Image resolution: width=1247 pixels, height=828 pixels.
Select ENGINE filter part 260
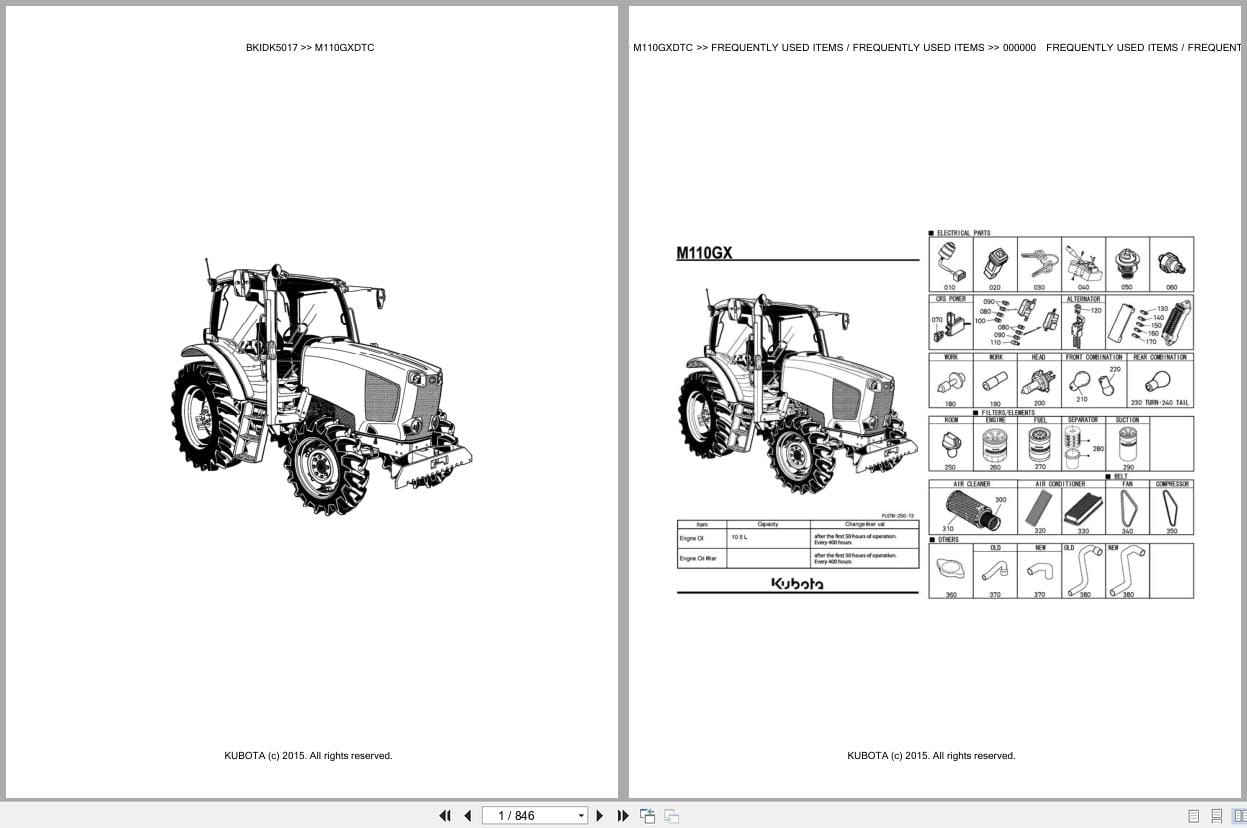coord(995,446)
